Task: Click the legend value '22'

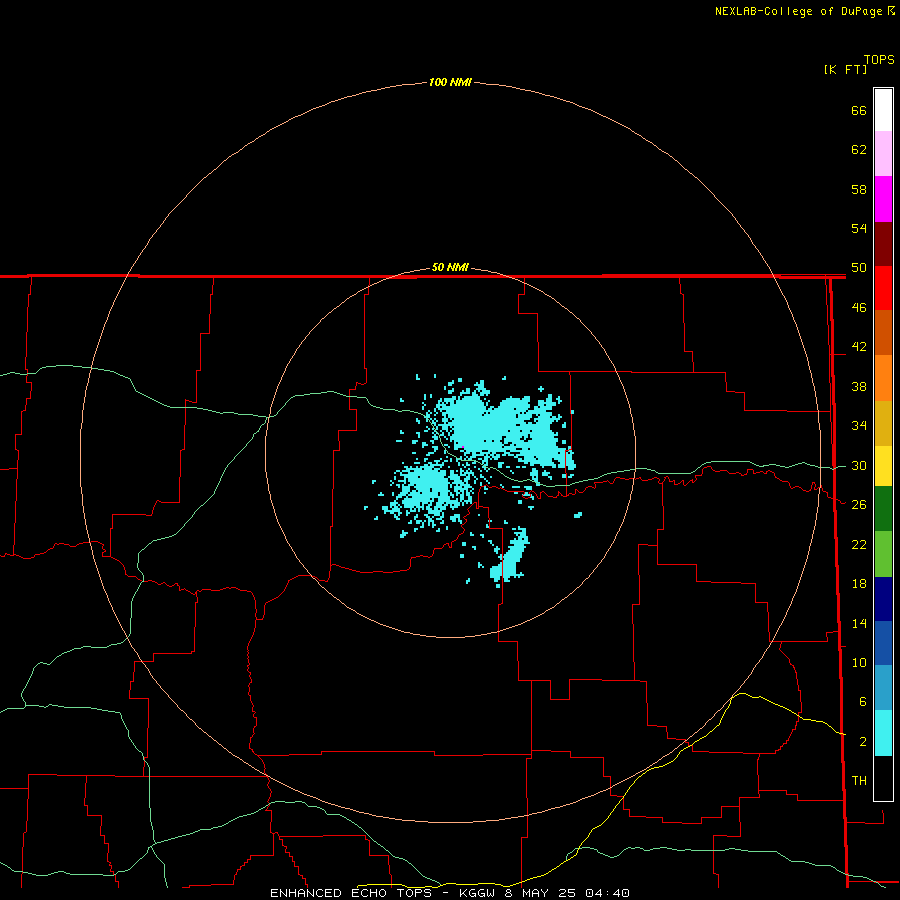Action: pyautogui.click(x=859, y=544)
